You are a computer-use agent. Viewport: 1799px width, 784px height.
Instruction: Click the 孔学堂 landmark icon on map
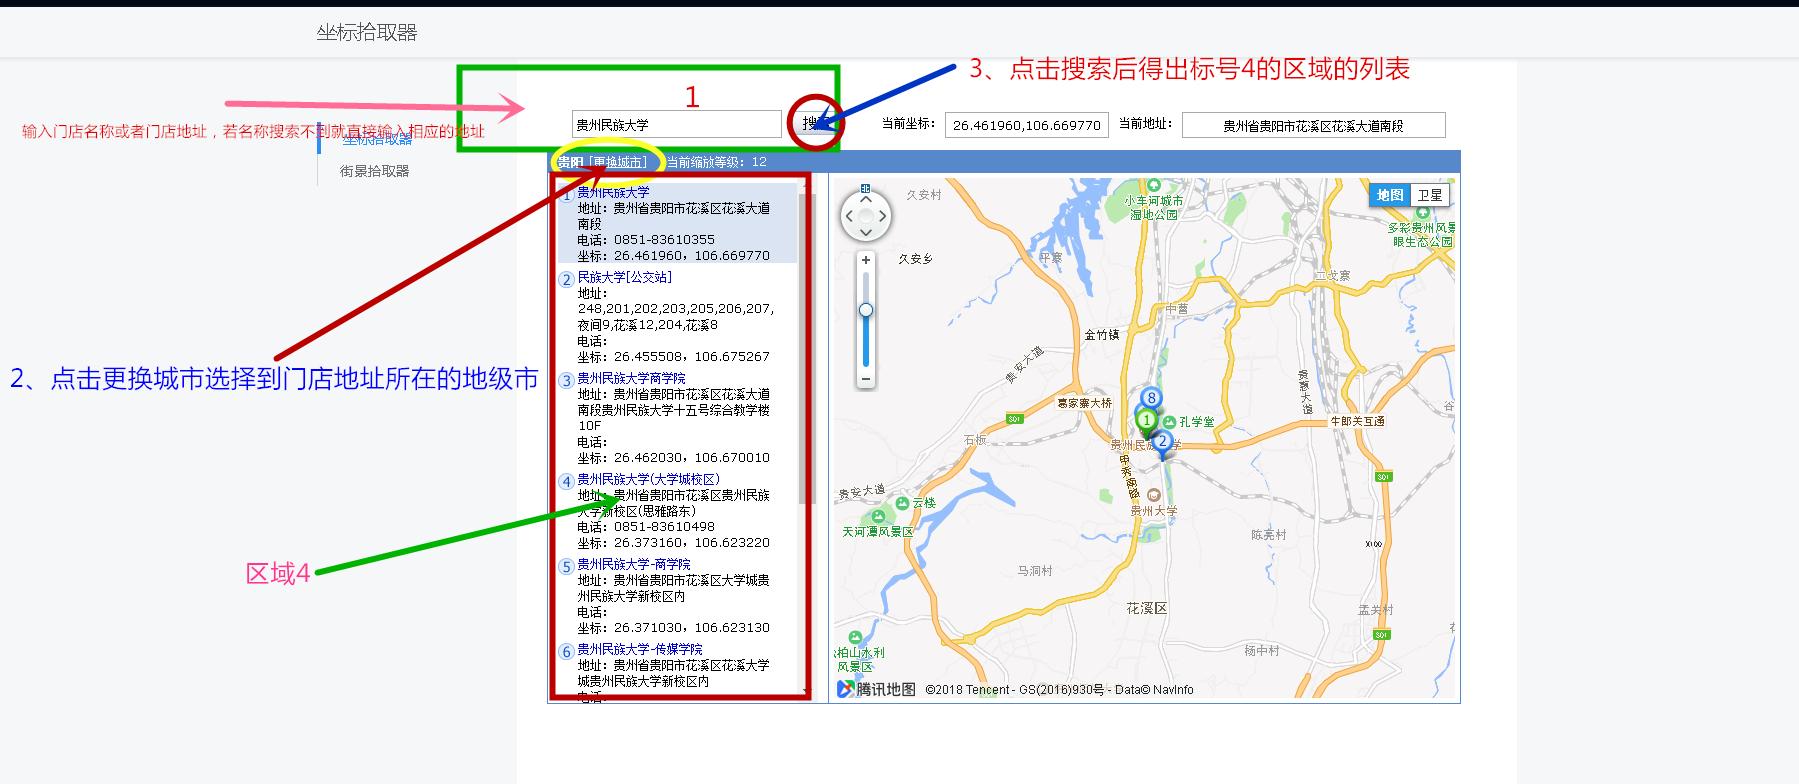tap(1170, 422)
